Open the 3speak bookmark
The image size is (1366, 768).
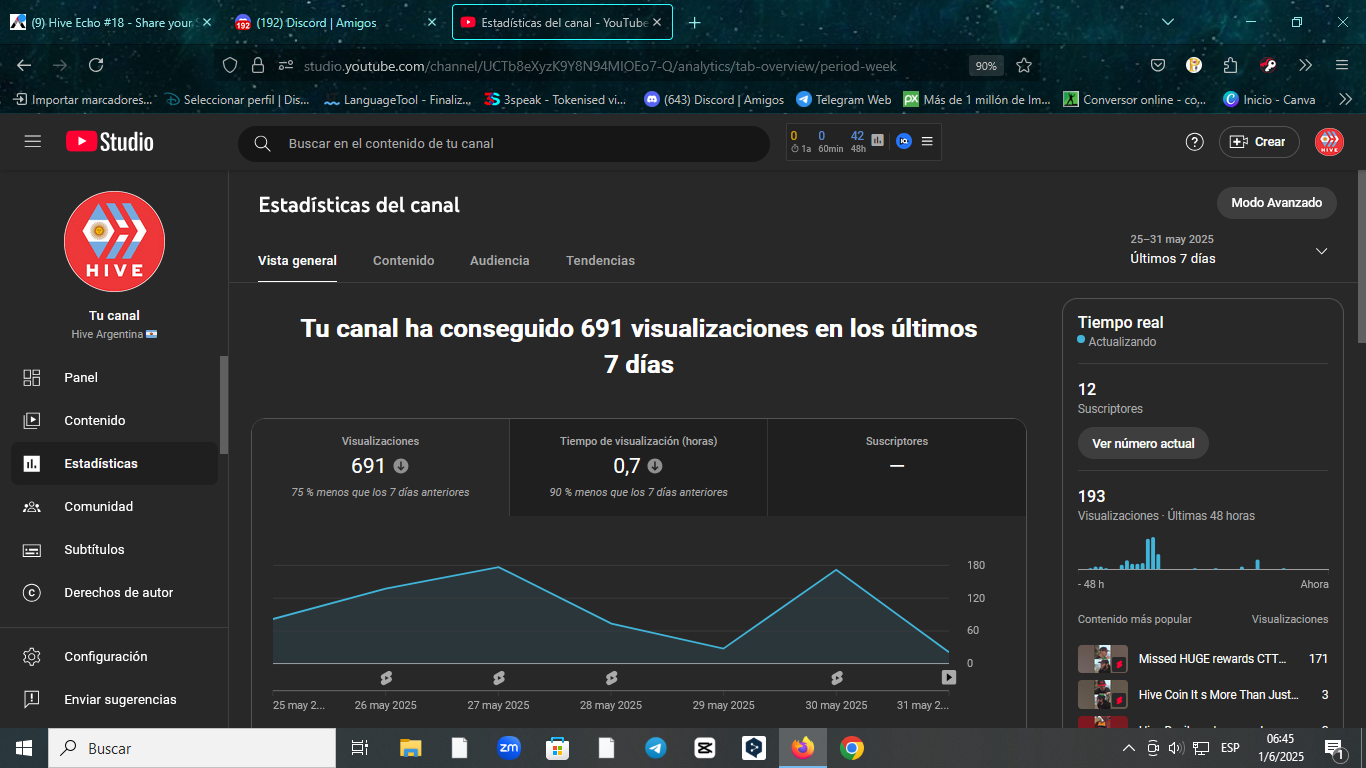556,99
